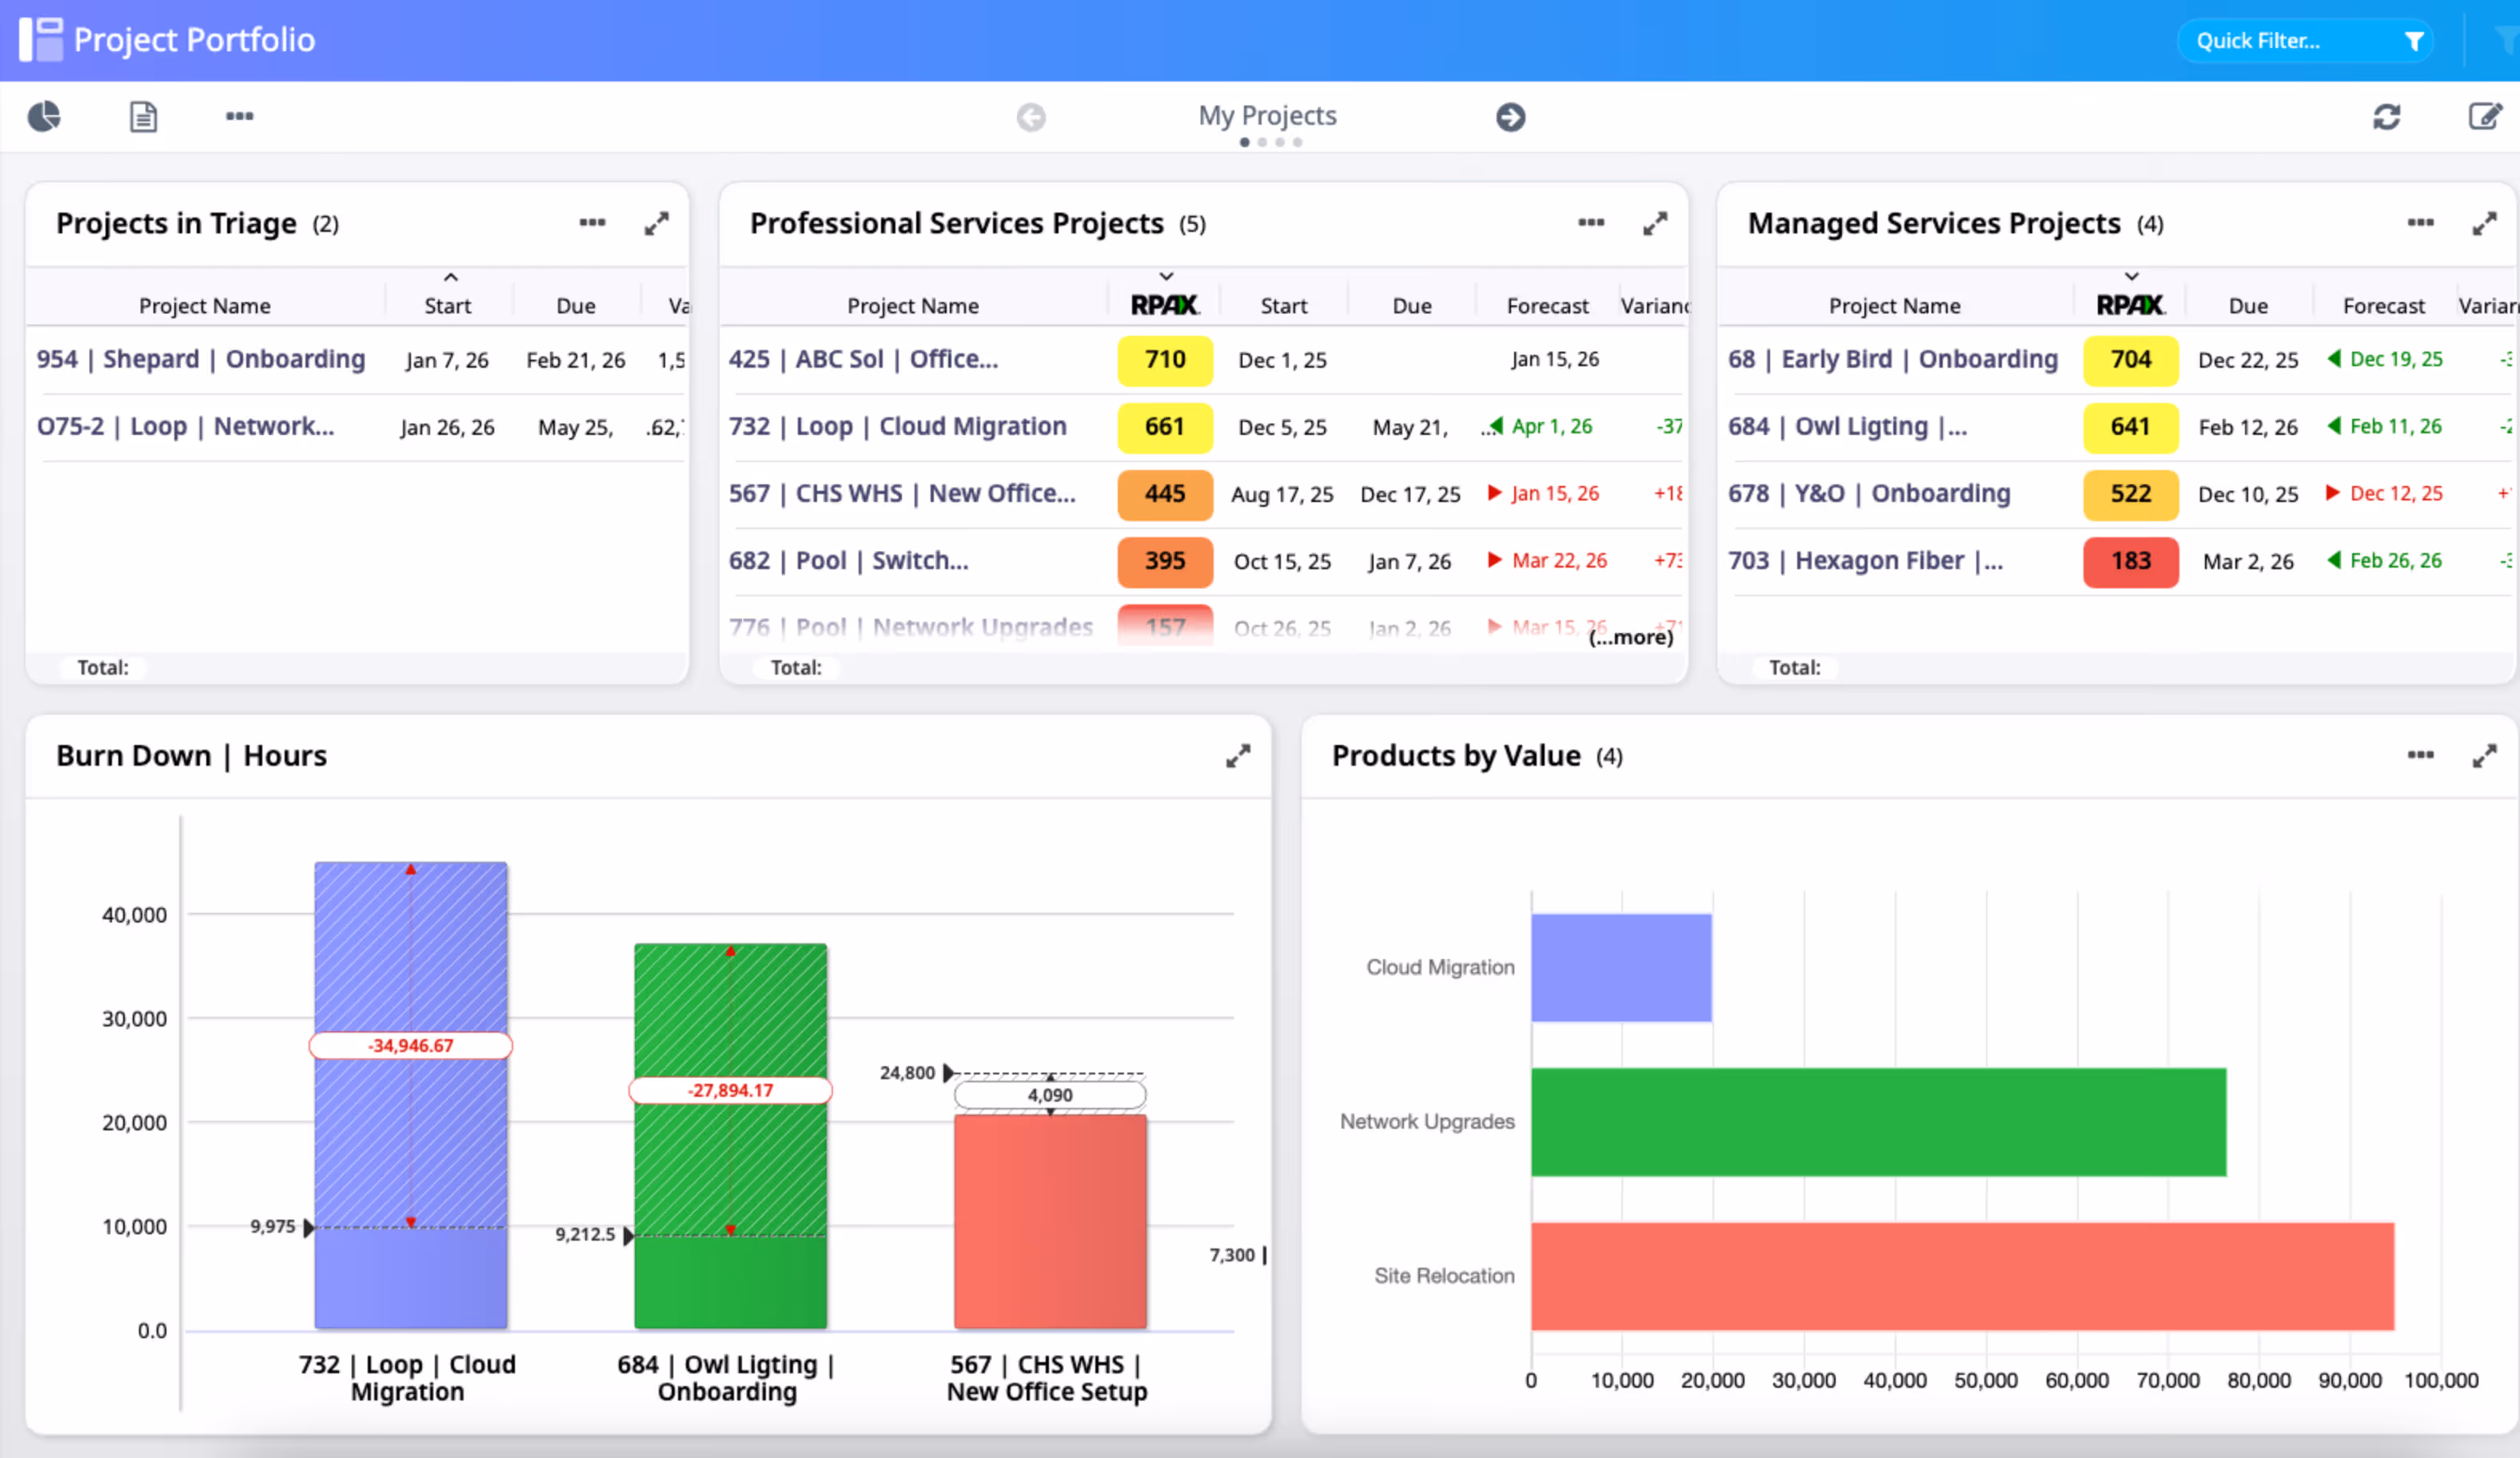Click RPAX column header in Managed Services
Viewport: 2520px width, 1458px height.
click(2131, 305)
